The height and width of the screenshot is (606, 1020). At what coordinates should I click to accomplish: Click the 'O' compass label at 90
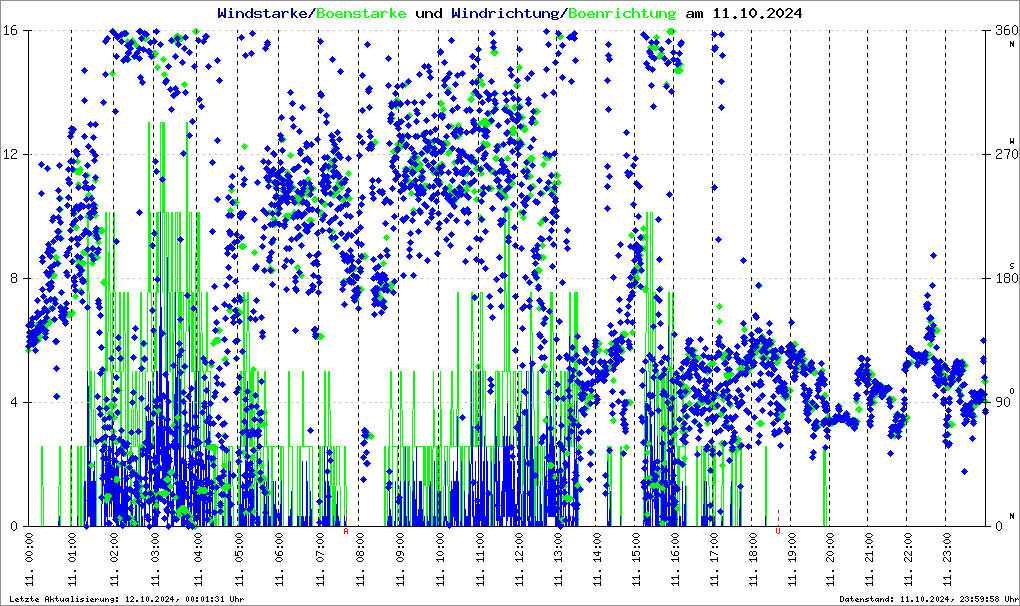point(1012,391)
